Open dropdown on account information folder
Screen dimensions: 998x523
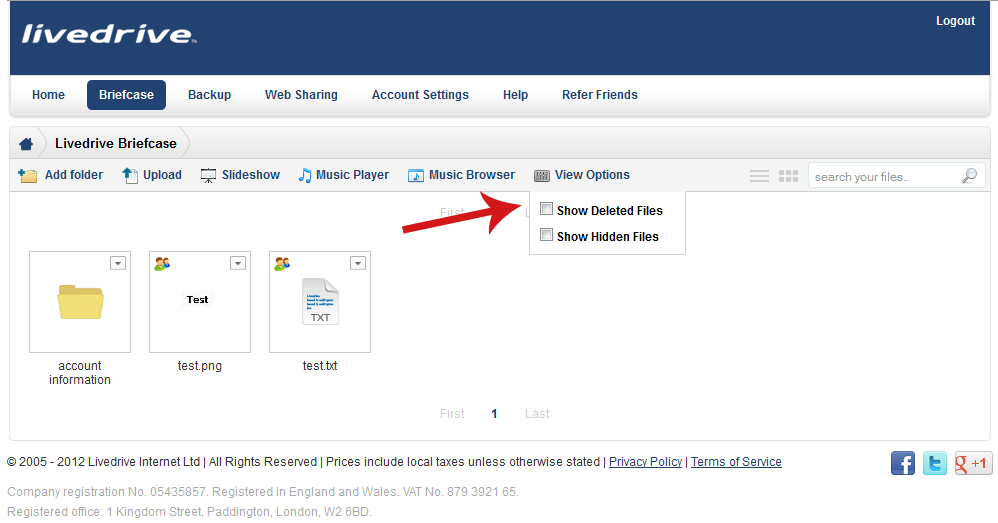[x=118, y=263]
